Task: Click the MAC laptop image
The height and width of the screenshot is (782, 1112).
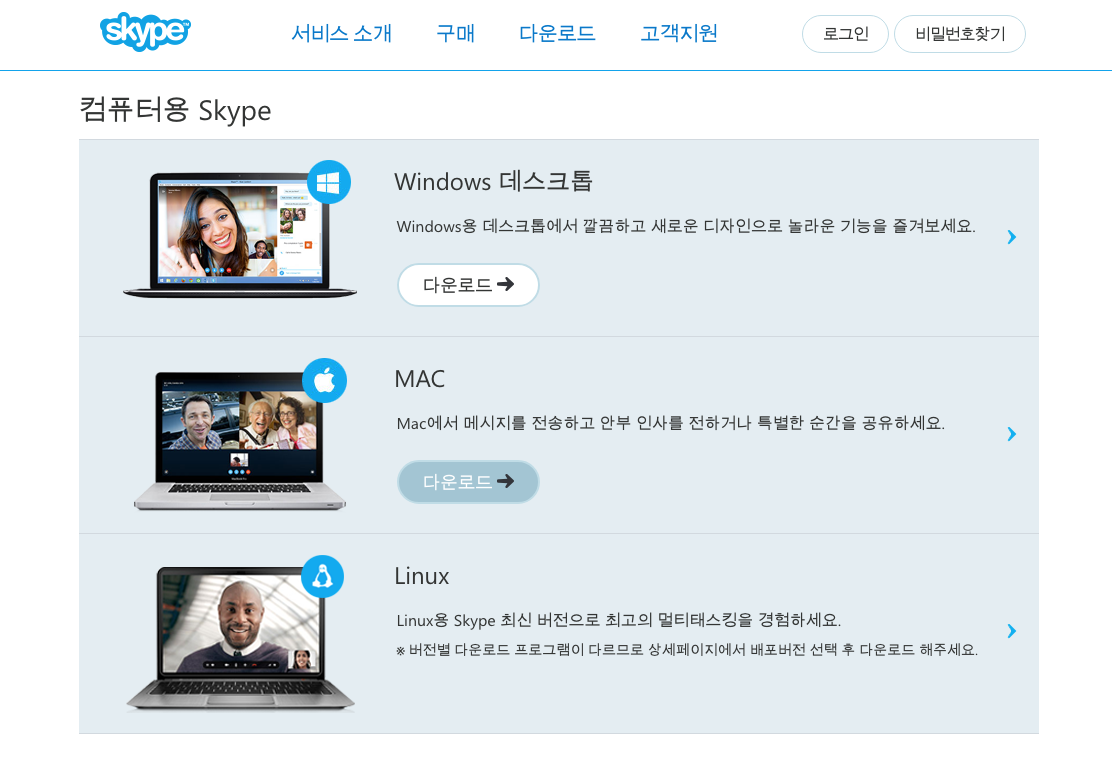Action: point(240,440)
